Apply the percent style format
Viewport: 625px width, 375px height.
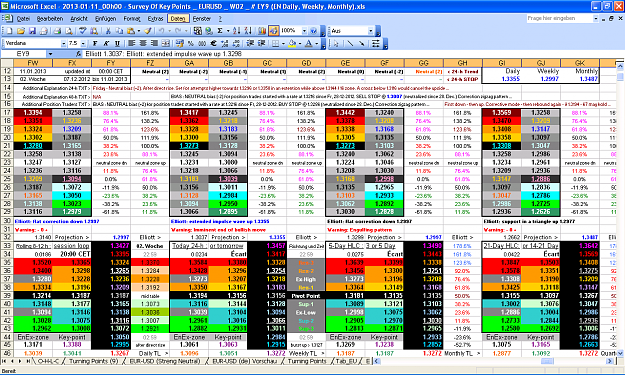click(191, 43)
